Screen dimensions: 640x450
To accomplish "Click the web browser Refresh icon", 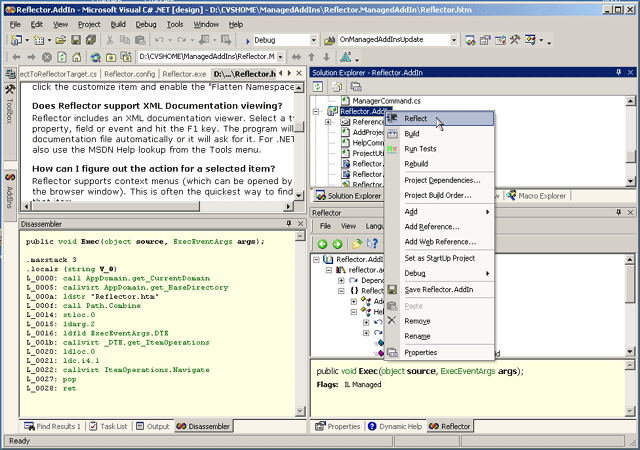I will pyautogui.click(x=62, y=57).
